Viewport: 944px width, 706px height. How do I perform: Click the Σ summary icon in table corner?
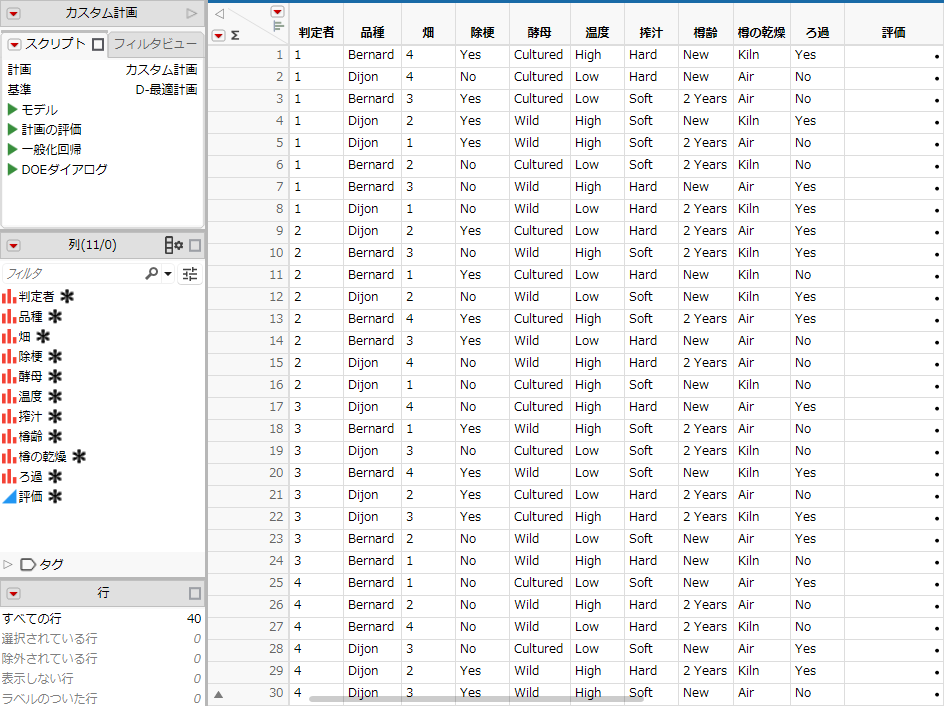(235, 36)
